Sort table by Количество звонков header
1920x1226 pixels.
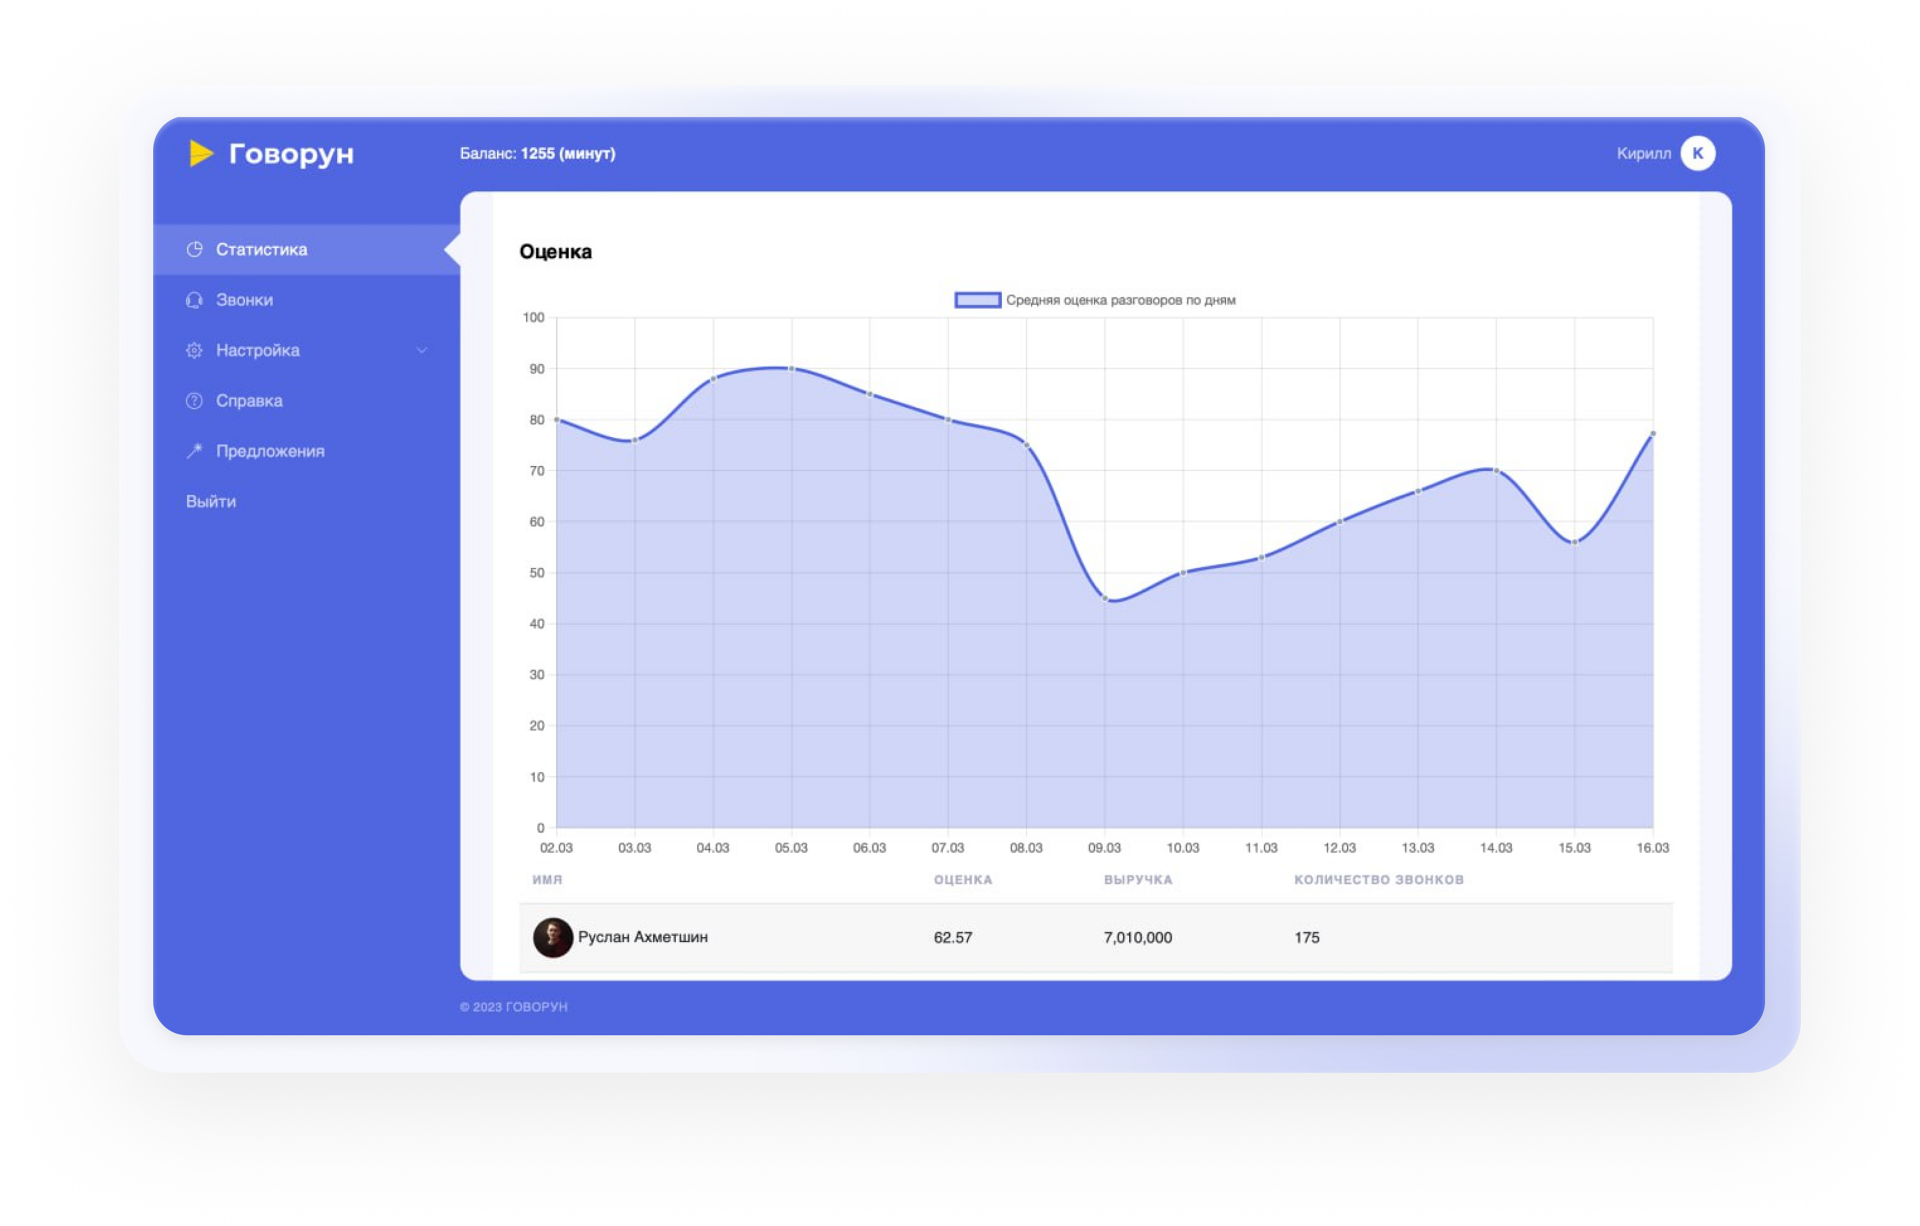pos(1378,880)
